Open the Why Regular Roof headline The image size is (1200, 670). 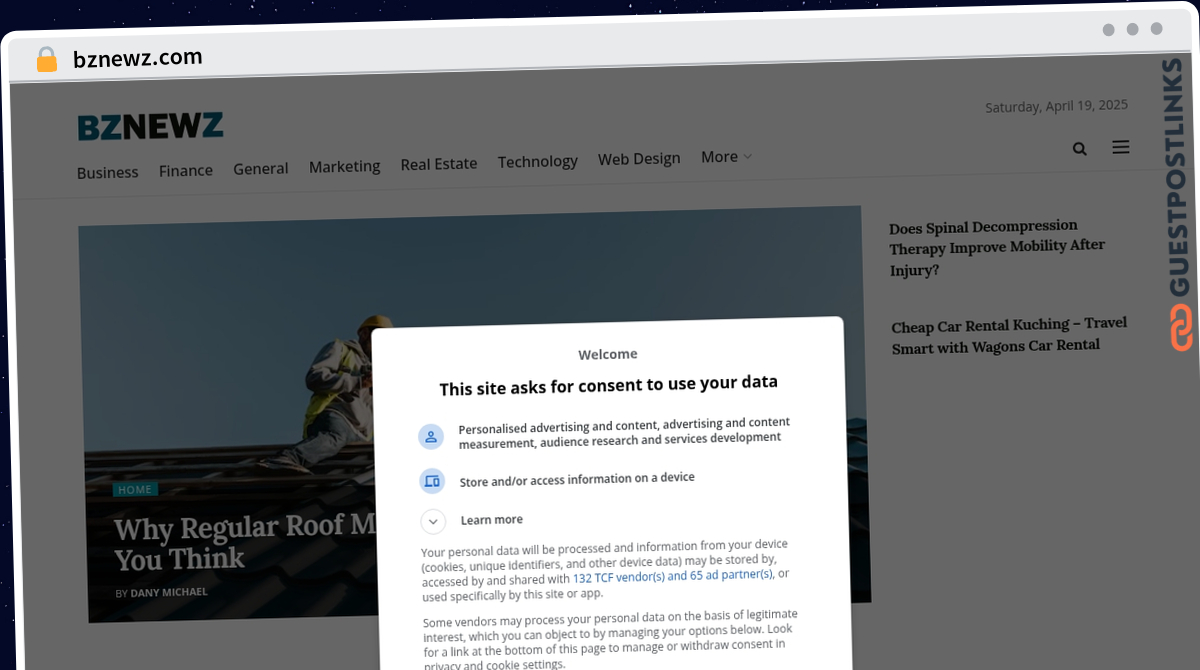[243, 541]
